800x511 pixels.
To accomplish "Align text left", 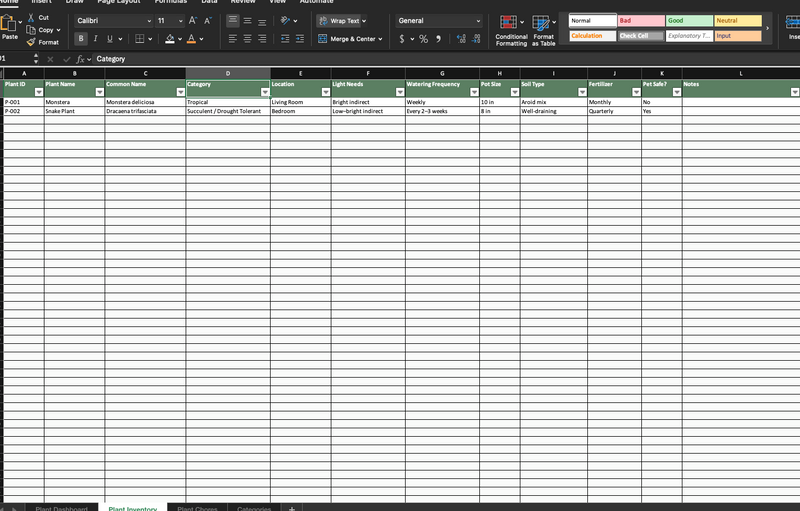I will click(x=233, y=39).
